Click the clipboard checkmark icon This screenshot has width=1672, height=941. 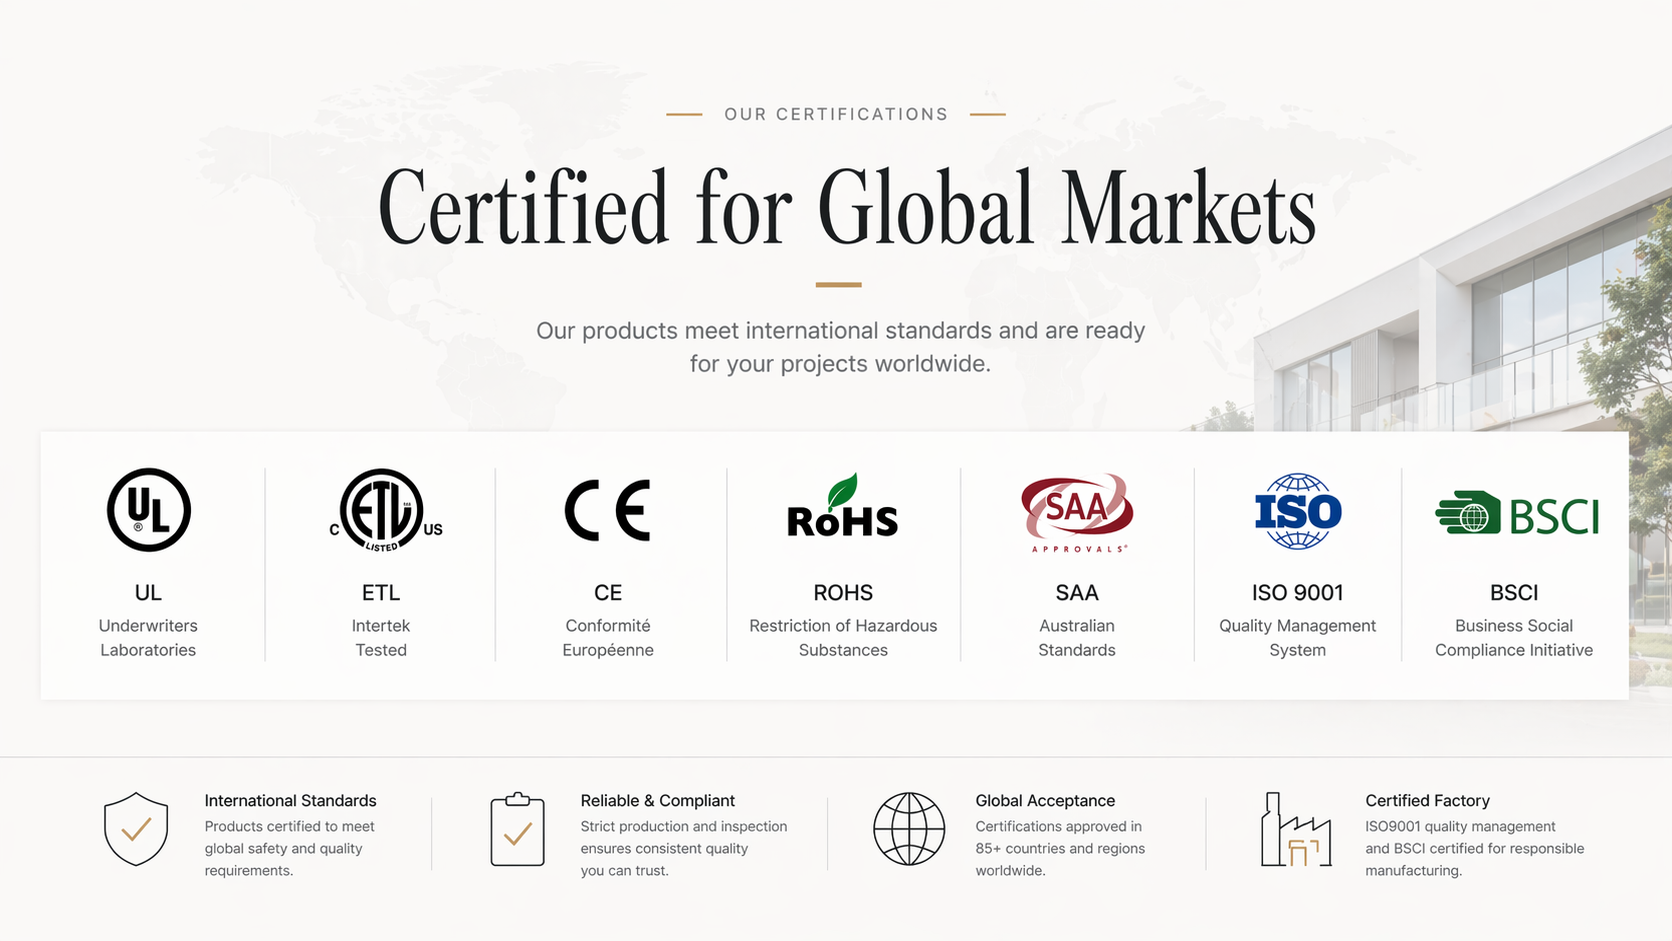click(518, 829)
